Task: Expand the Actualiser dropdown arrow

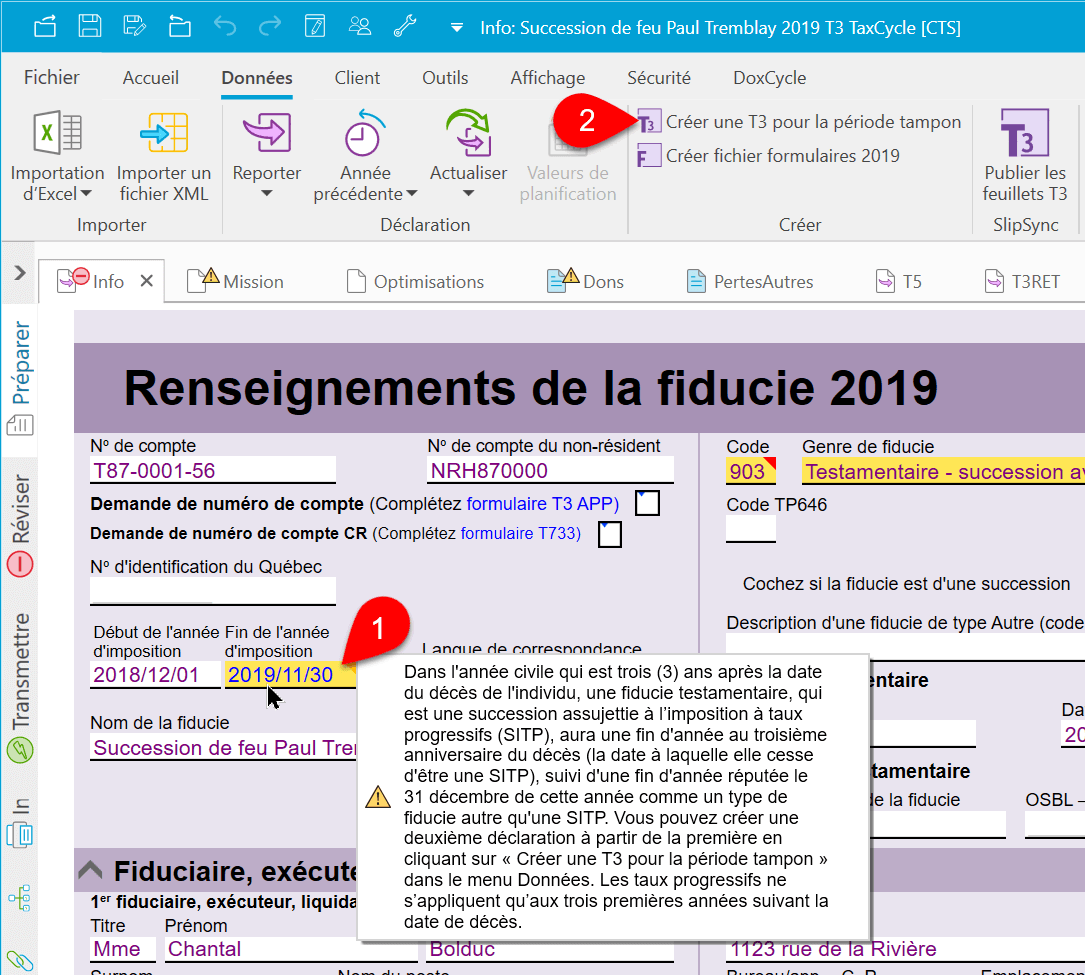Action: click(x=468, y=194)
